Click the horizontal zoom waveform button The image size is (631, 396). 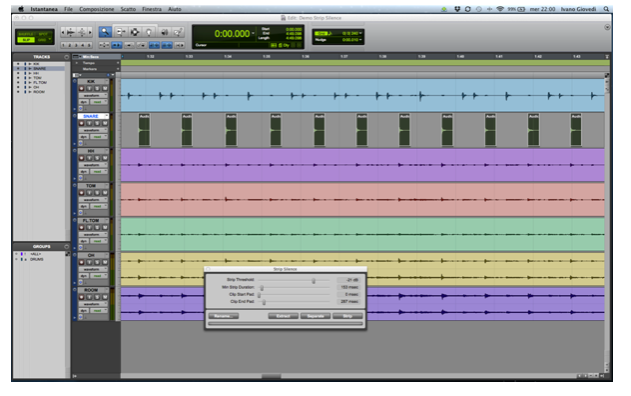(70, 32)
